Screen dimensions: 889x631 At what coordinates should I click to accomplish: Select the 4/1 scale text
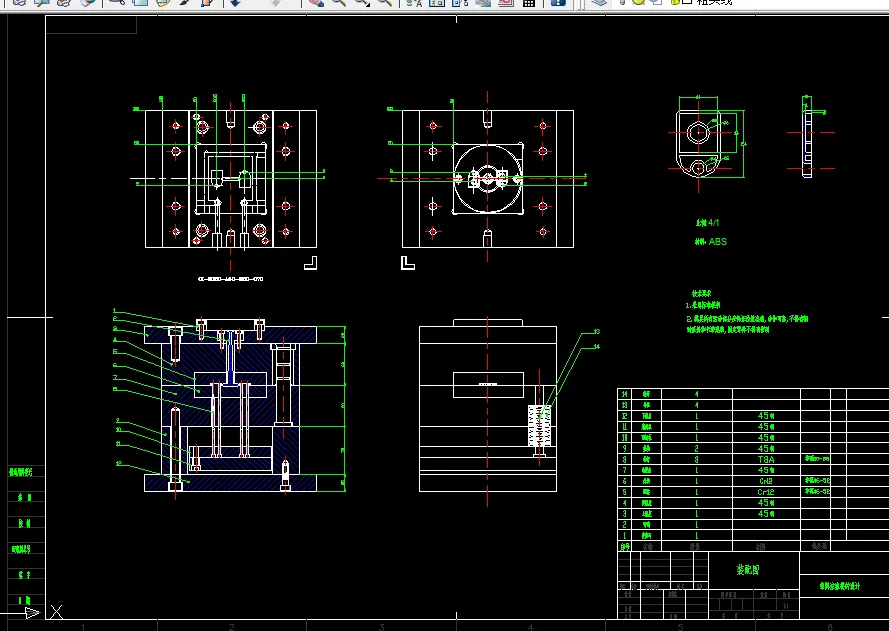[x=714, y=223]
